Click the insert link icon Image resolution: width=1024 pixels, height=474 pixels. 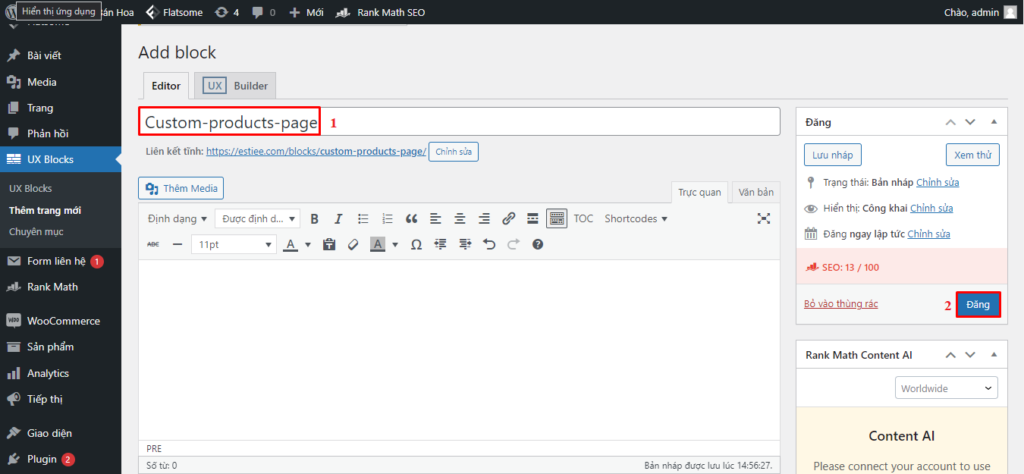pos(508,219)
